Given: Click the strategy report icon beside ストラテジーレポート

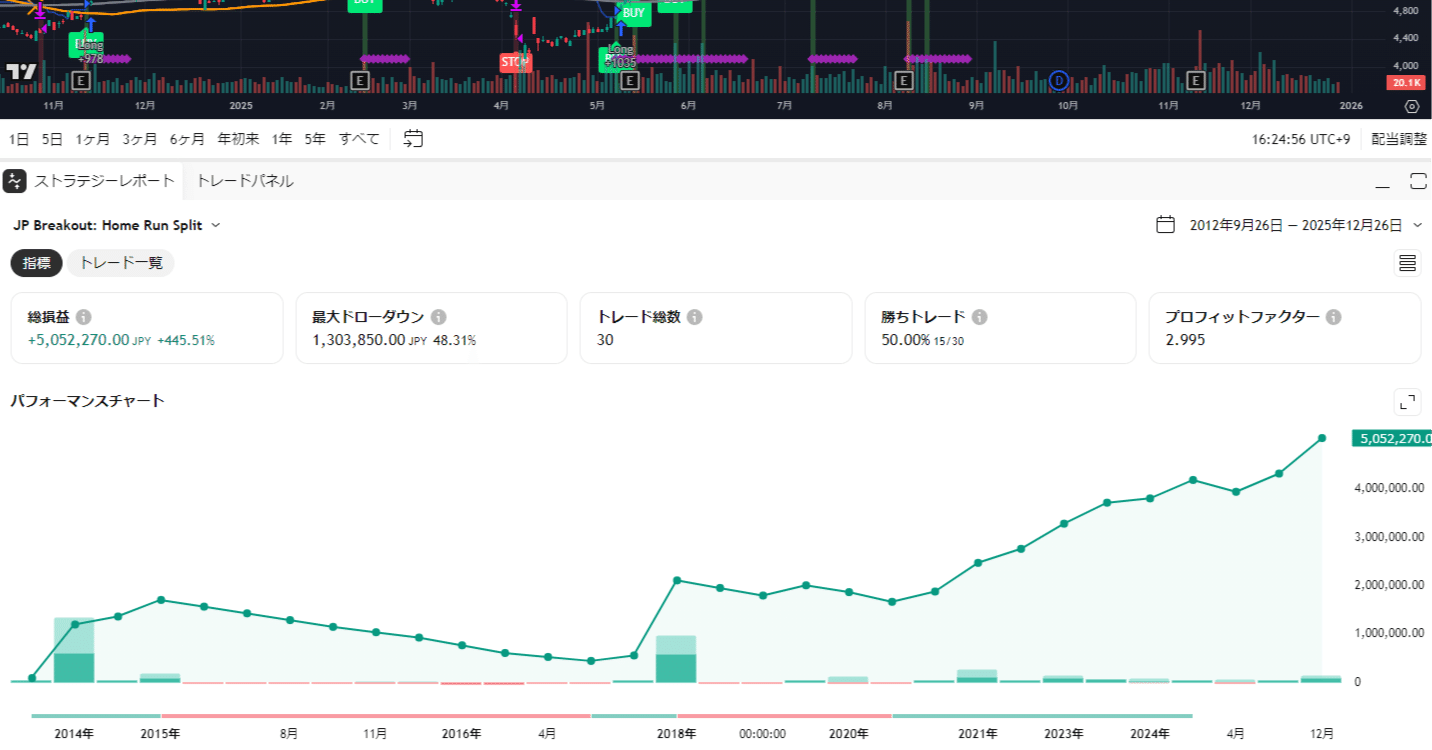Looking at the screenshot, I should [14, 181].
